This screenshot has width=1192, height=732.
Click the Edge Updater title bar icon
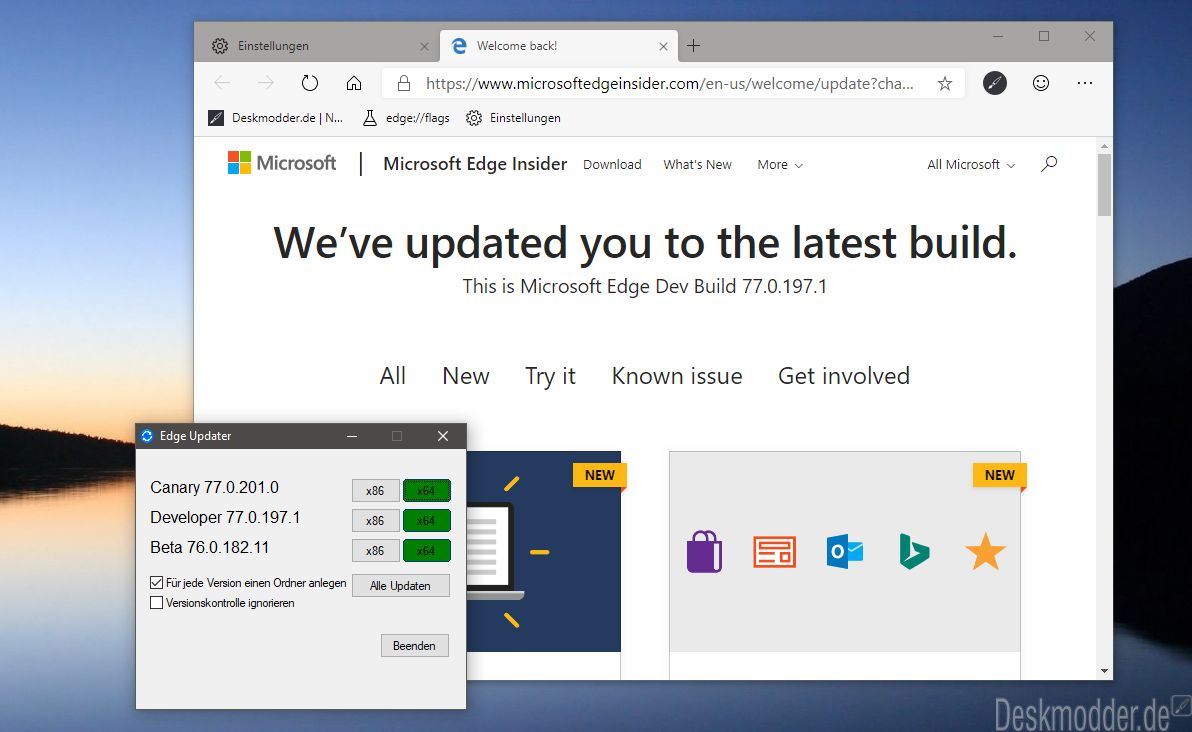pos(147,436)
